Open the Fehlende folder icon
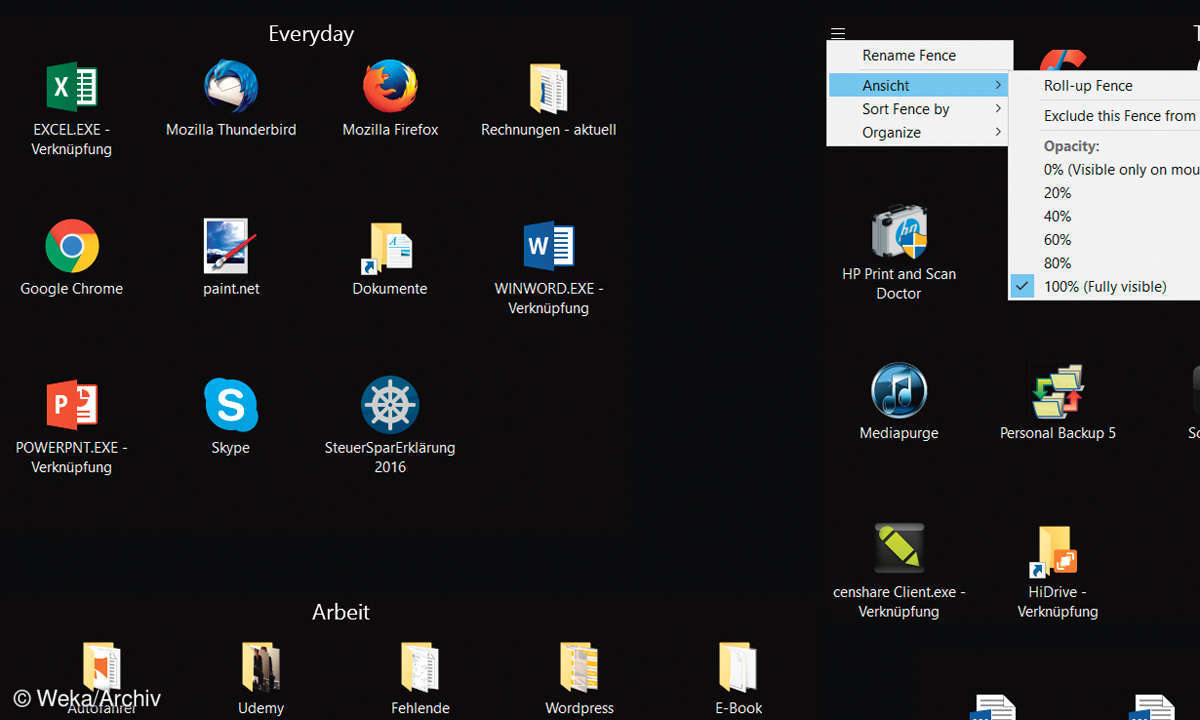The image size is (1200, 720). [x=420, y=668]
